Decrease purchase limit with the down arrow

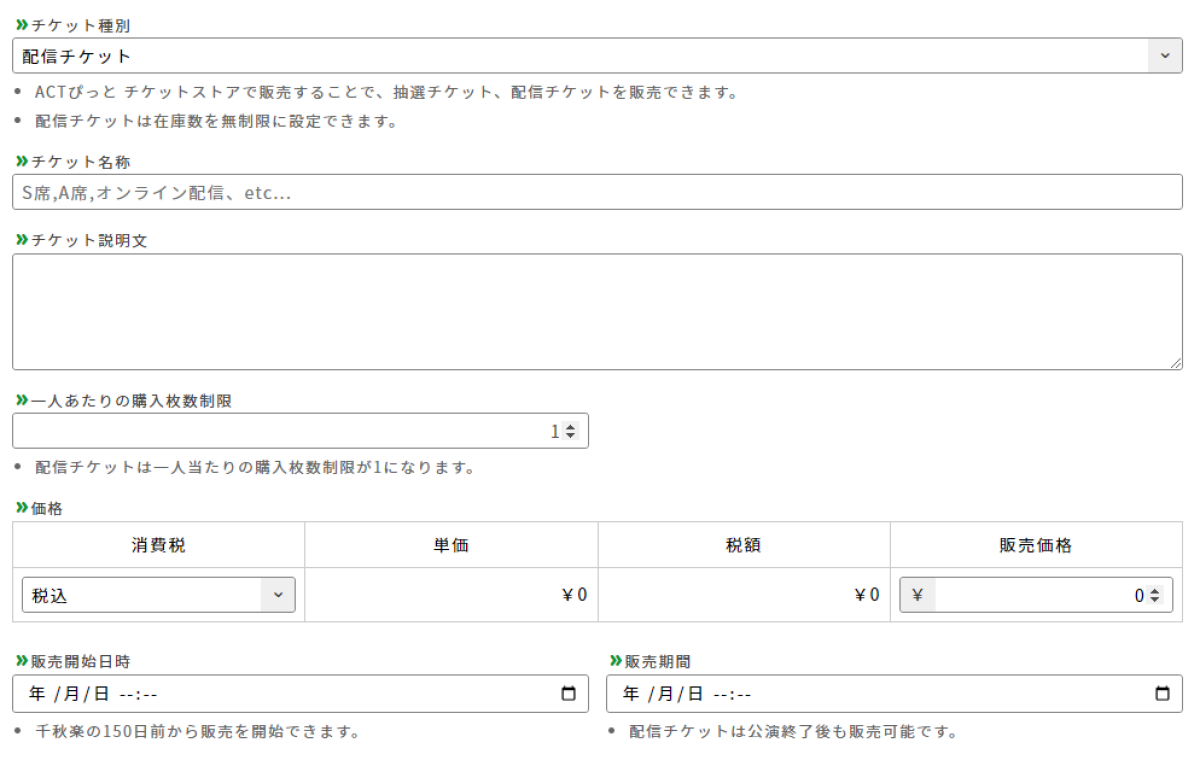(x=571, y=436)
